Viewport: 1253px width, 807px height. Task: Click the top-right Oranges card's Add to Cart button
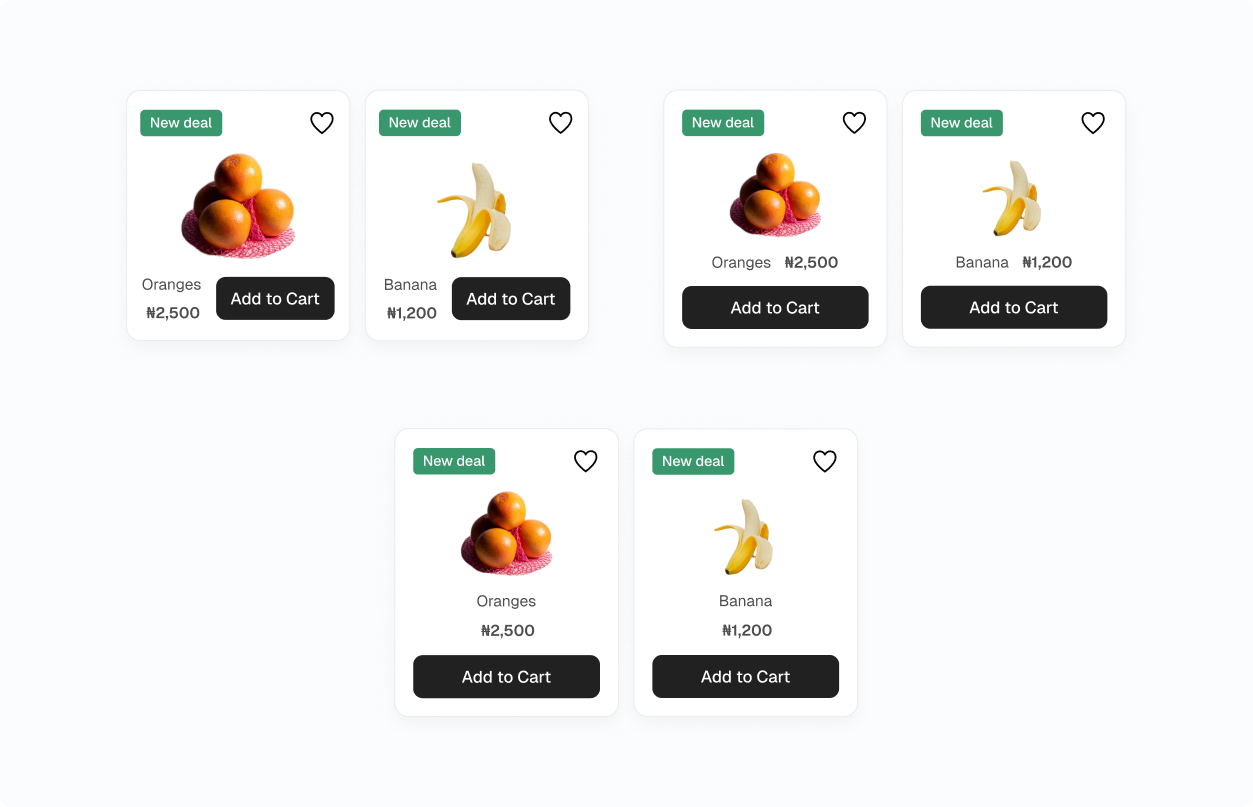[x=775, y=308]
